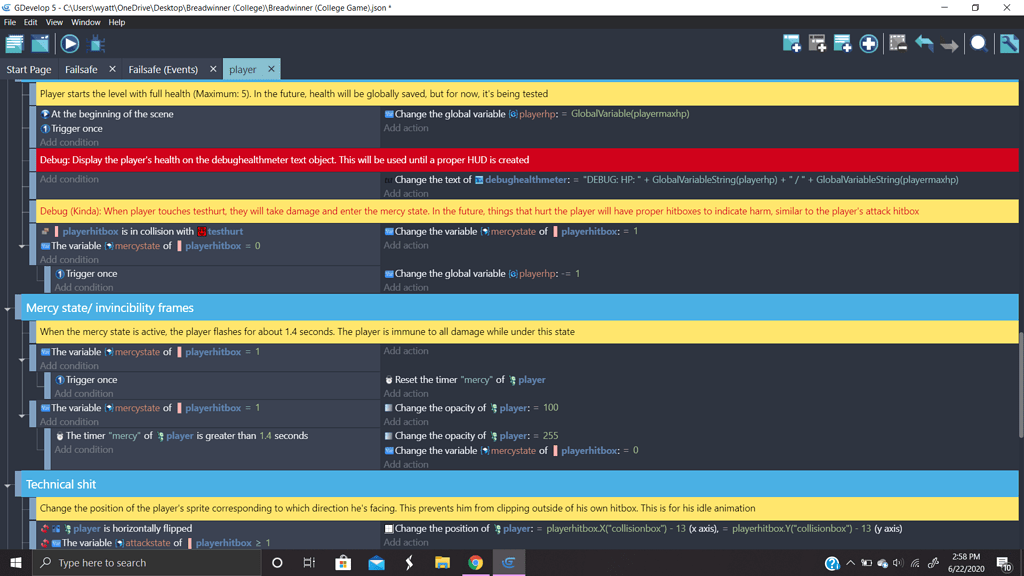Launch a preview with the play button

[69, 43]
